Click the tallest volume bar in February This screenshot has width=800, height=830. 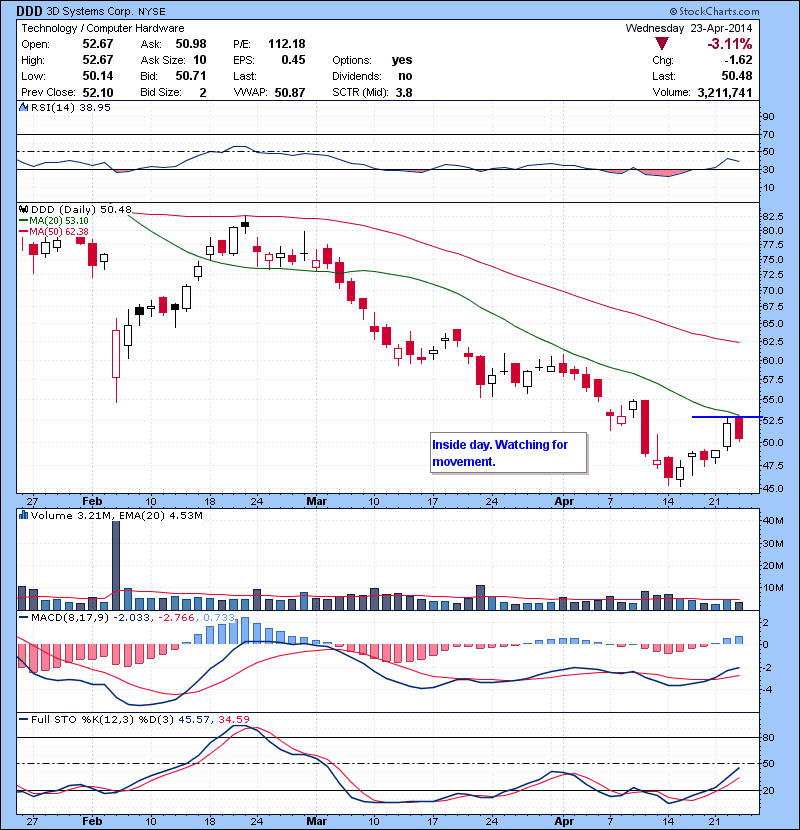coord(116,565)
